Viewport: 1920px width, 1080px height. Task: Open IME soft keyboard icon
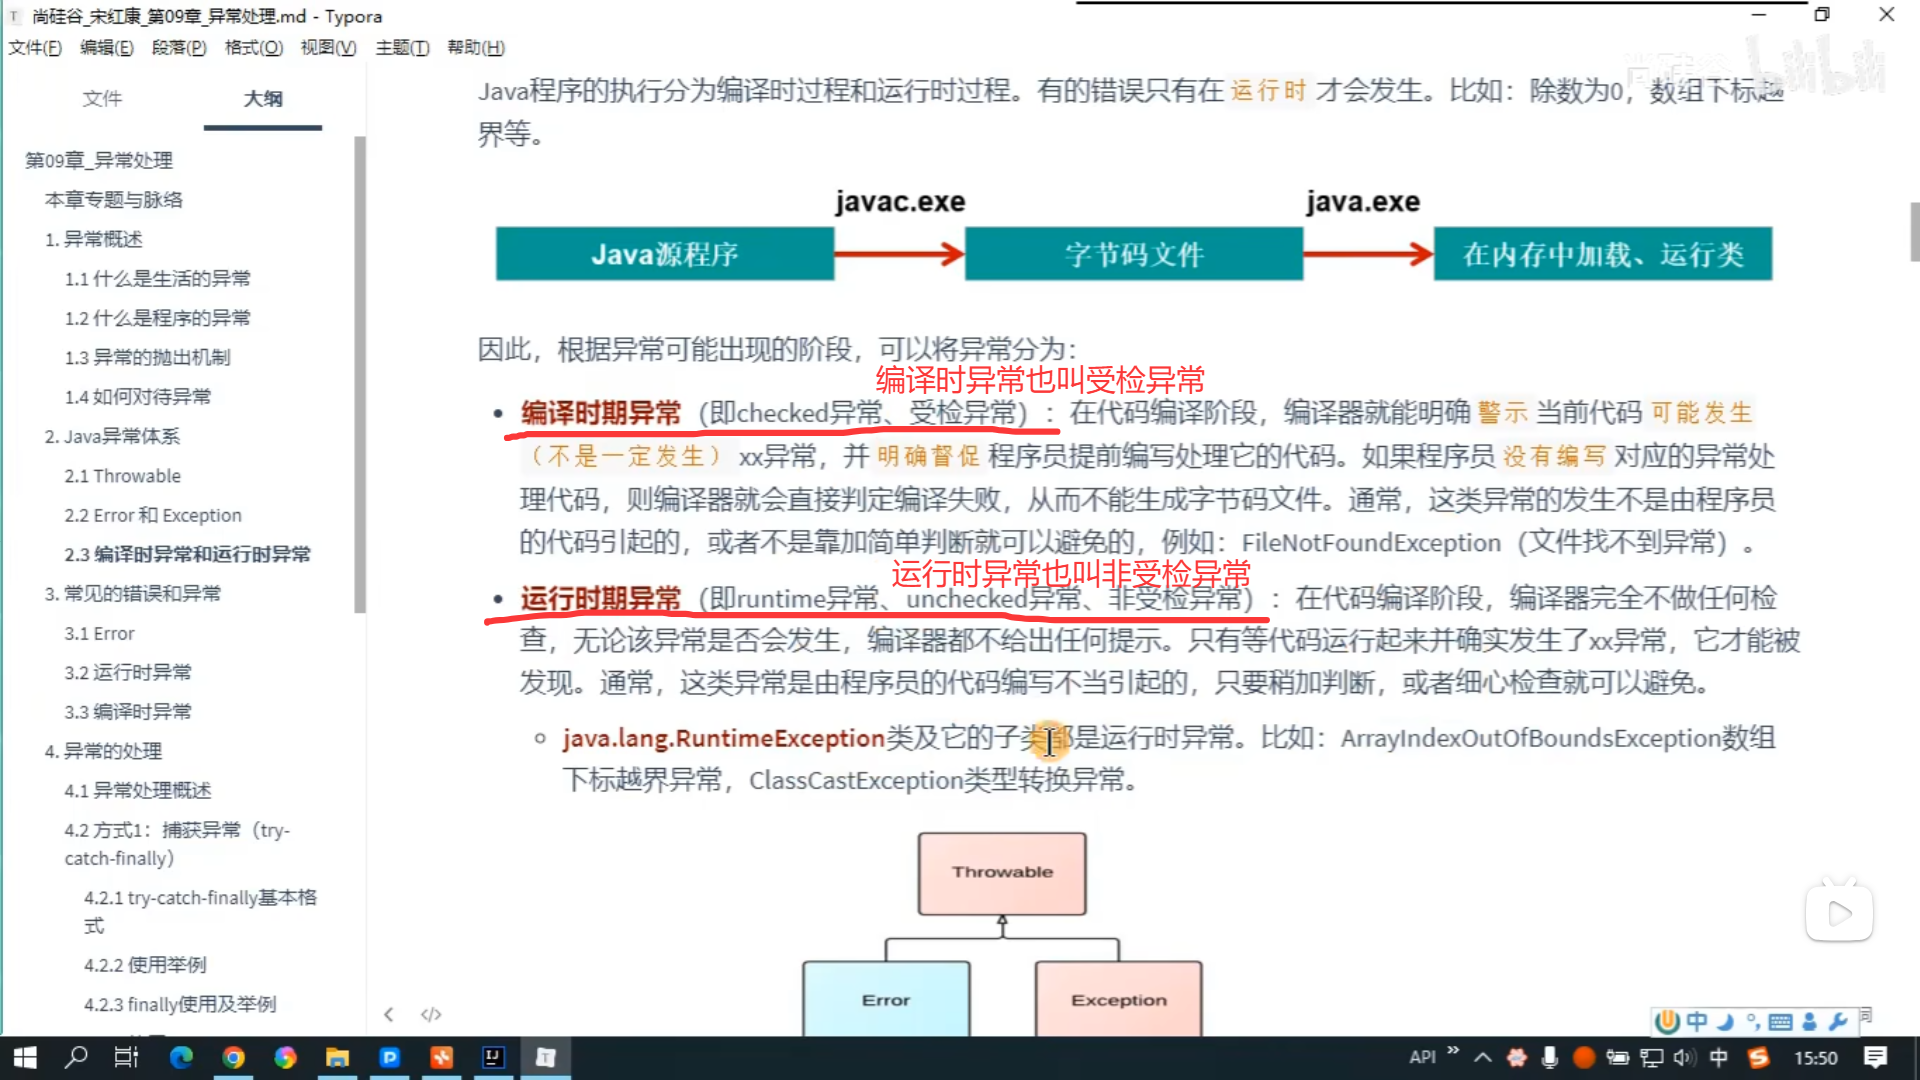[x=1780, y=1022]
